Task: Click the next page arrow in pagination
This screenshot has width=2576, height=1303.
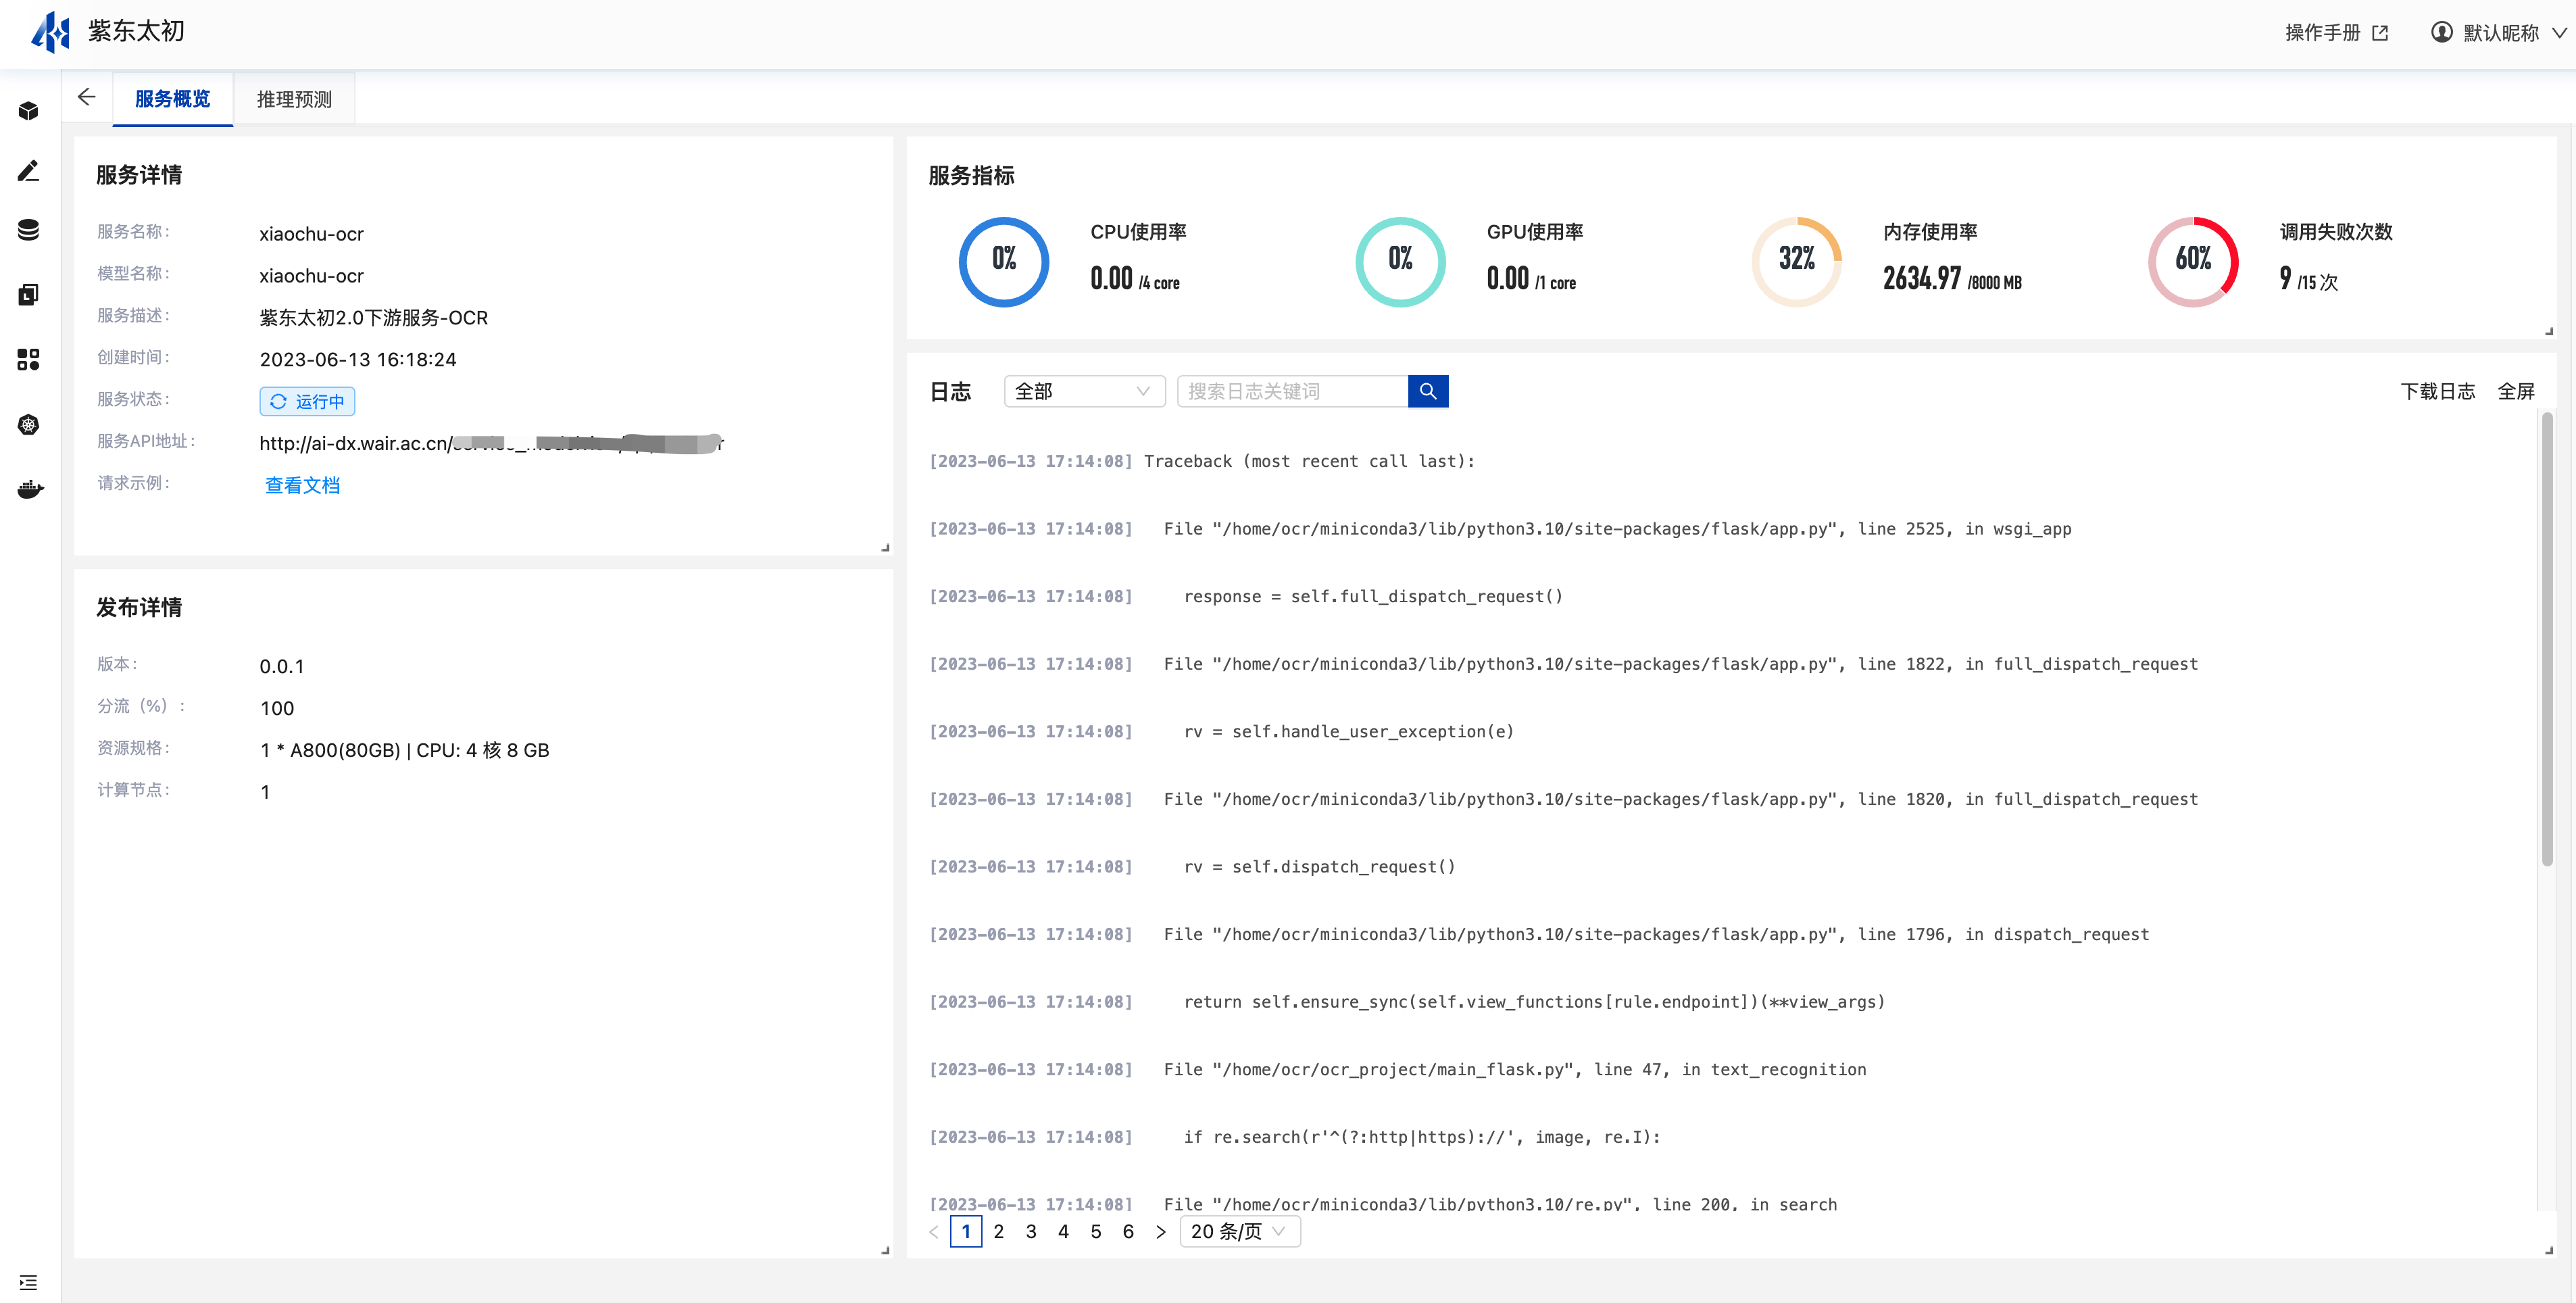Action: click(x=1160, y=1231)
